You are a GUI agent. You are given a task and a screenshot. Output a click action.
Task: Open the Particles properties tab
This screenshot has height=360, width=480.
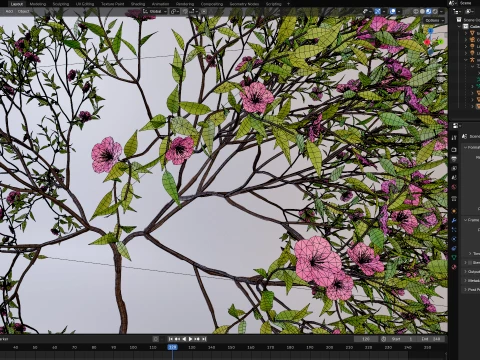pyautogui.click(x=454, y=230)
